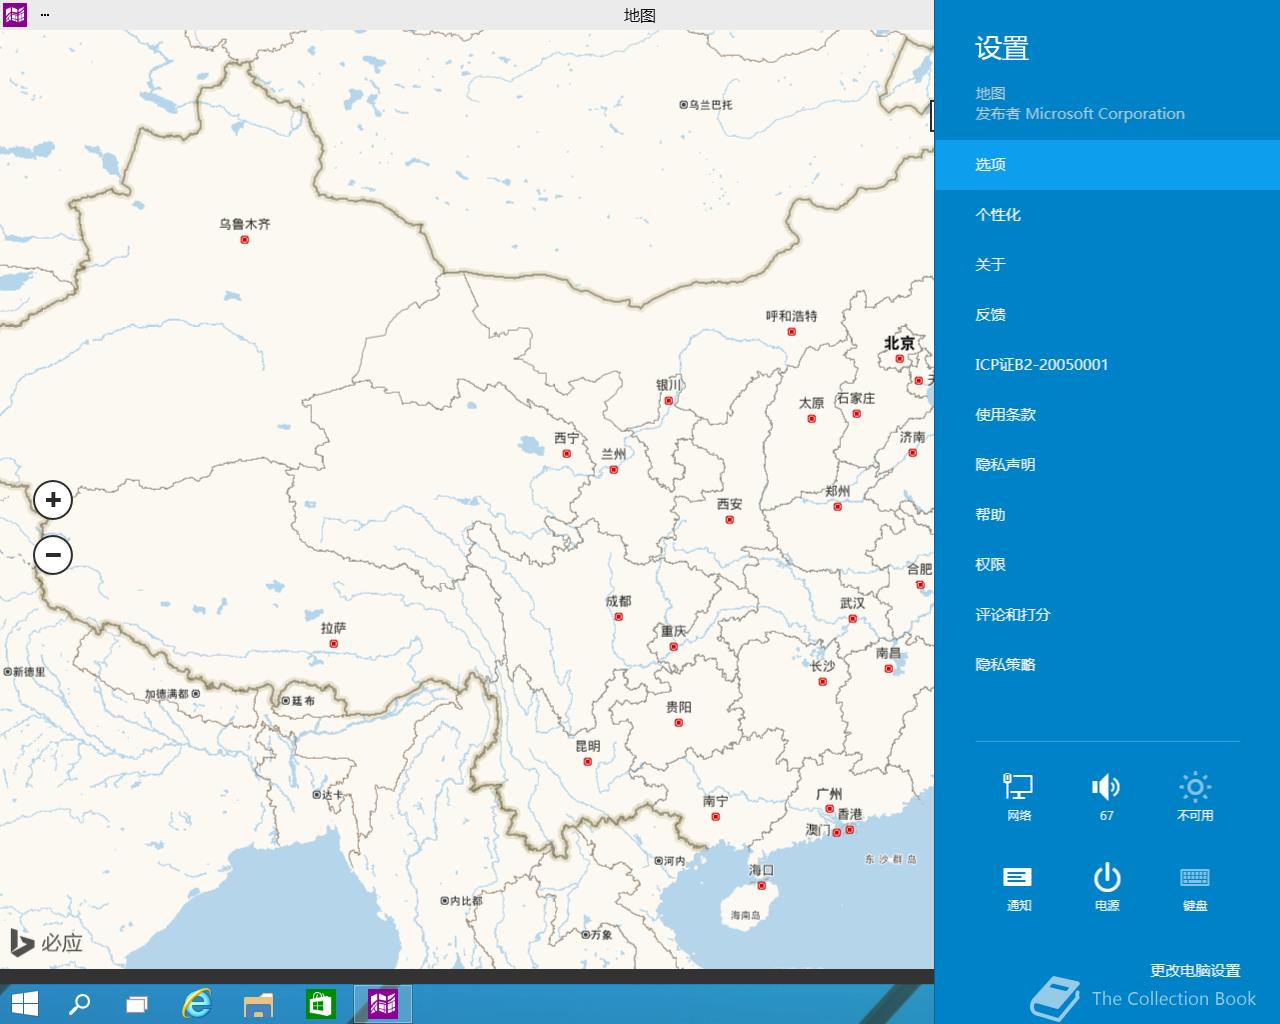Click the 河内 city label

click(x=675, y=861)
